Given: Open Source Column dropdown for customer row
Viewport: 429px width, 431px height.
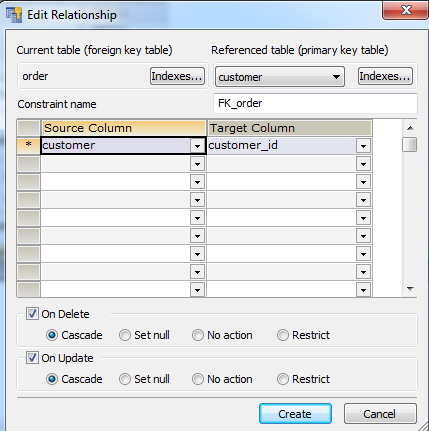Looking at the screenshot, I should [x=197, y=146].
